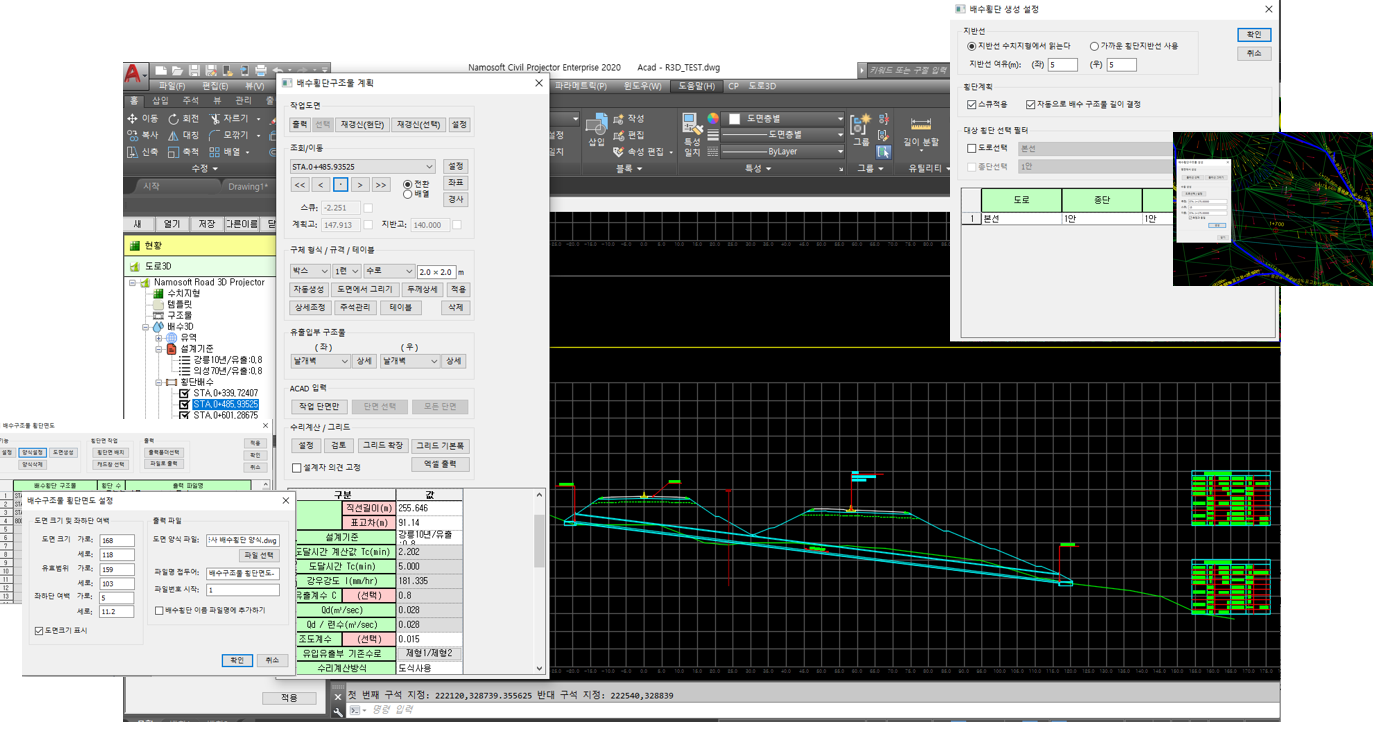Image resolution: width=1377 pixels, height=750 pixels.
Task: Collapse the 배수3D tree node
Action: coord(146,326)
